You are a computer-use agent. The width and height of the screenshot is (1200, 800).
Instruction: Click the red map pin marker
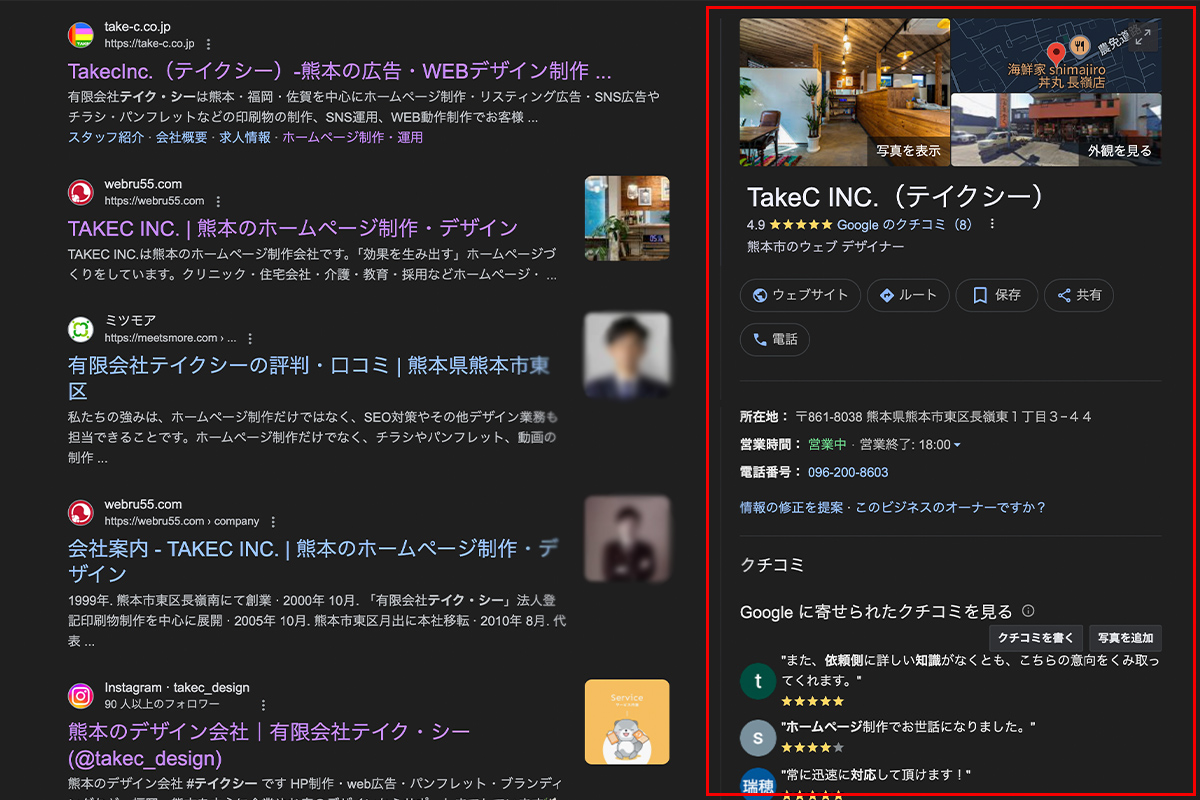(1054, 53)
